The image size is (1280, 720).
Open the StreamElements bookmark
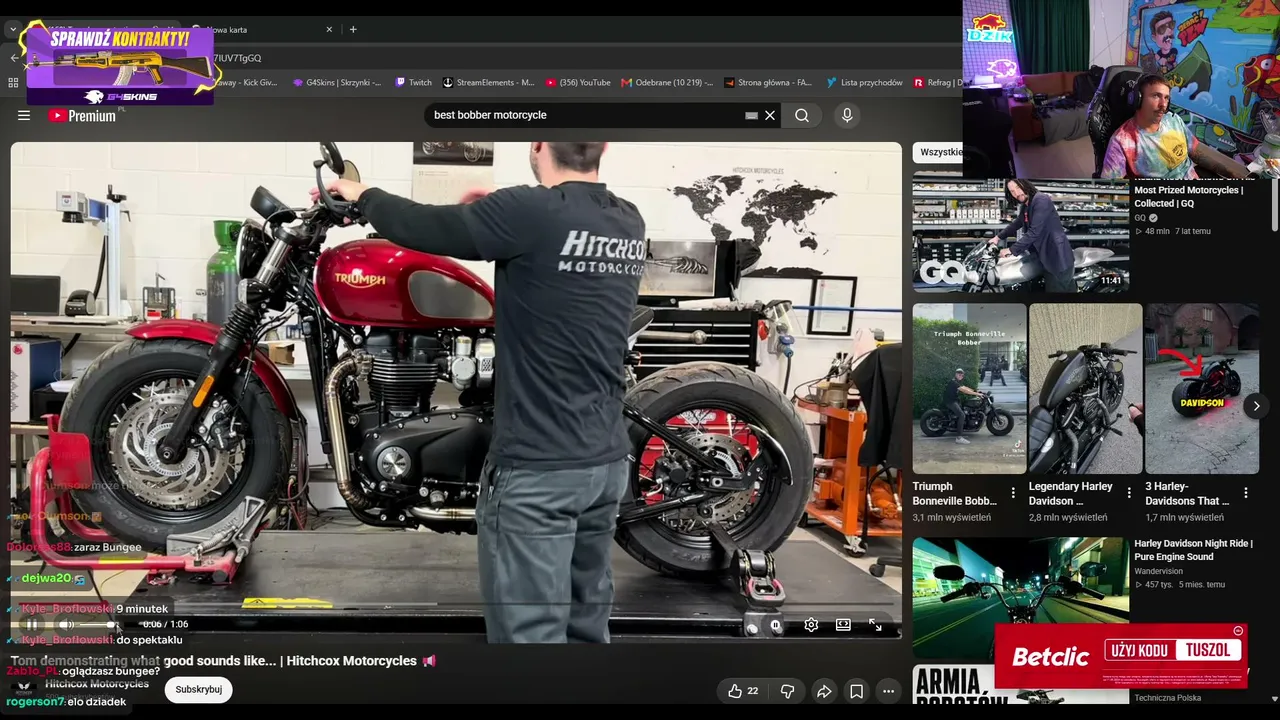tap(489, 83)
